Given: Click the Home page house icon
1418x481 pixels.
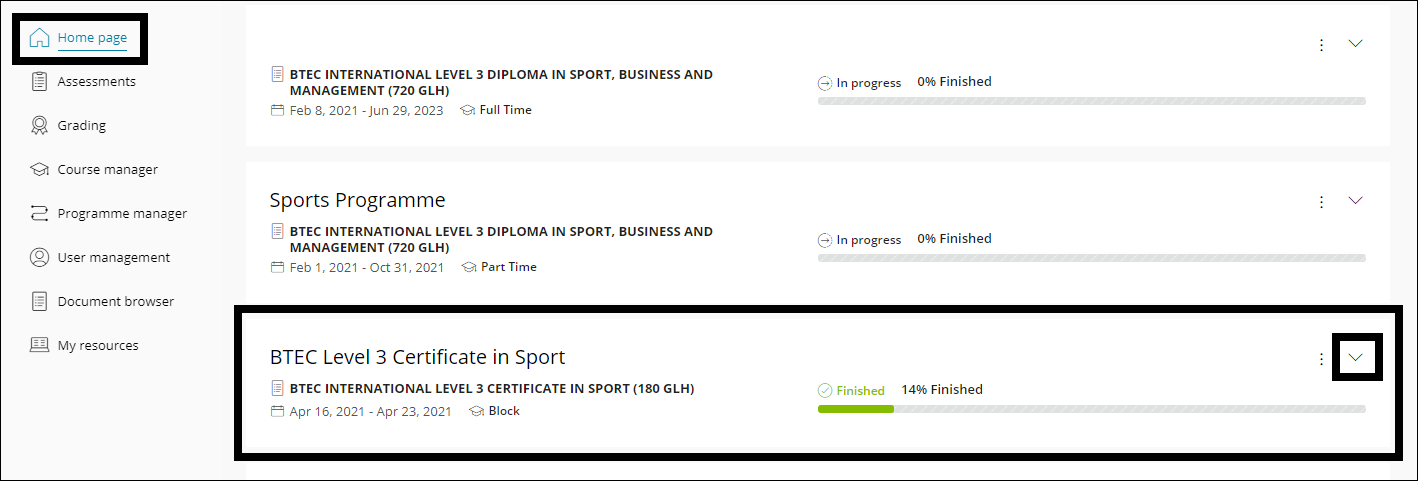Looking at the screenshot, I should tap(39, 38).
